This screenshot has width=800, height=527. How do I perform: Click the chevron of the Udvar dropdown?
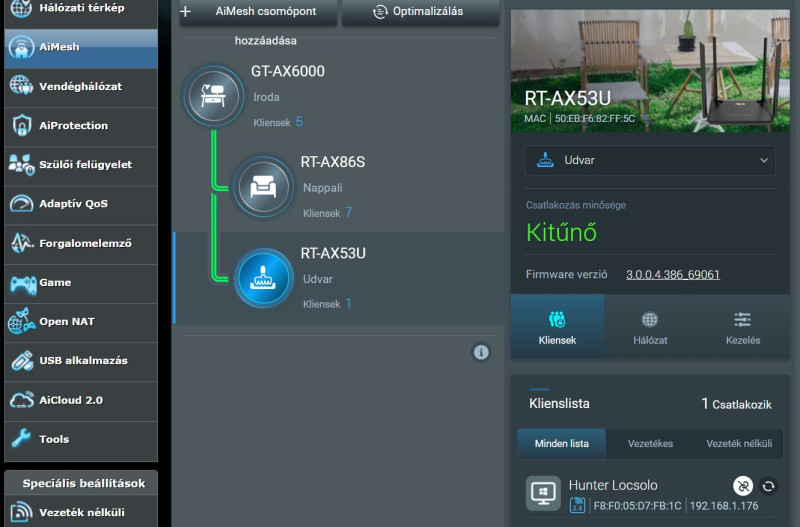[764, 160]
